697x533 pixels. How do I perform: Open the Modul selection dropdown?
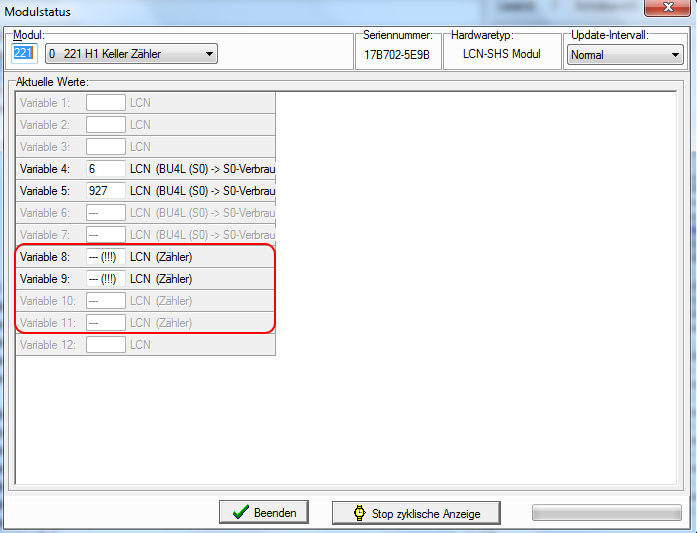click(209, 54)
